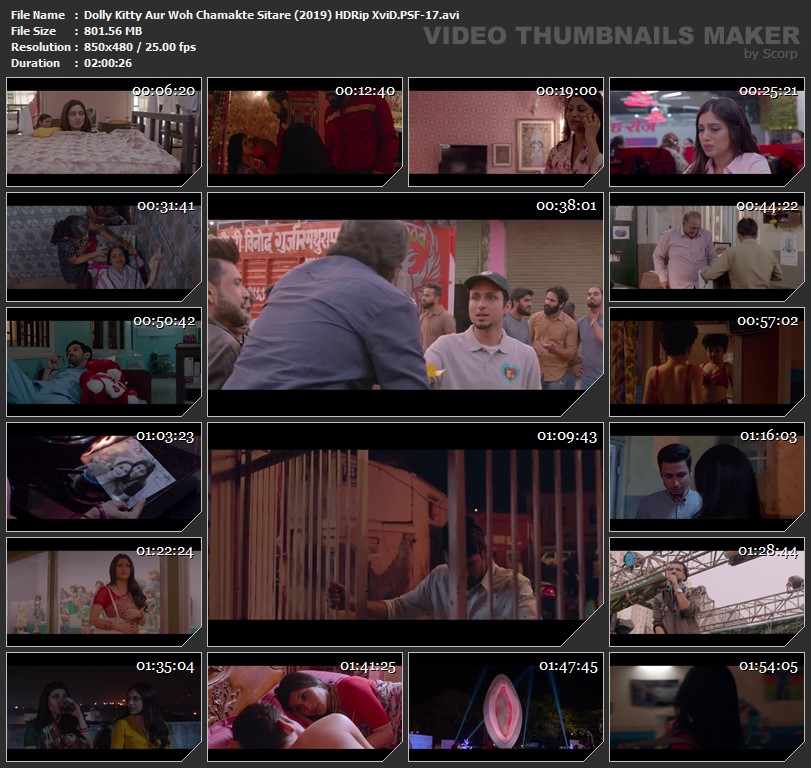This screenshot has height=768, width=811.
Task: Select the thumbnail stamped 00:50:42
Action: (103, 362)
